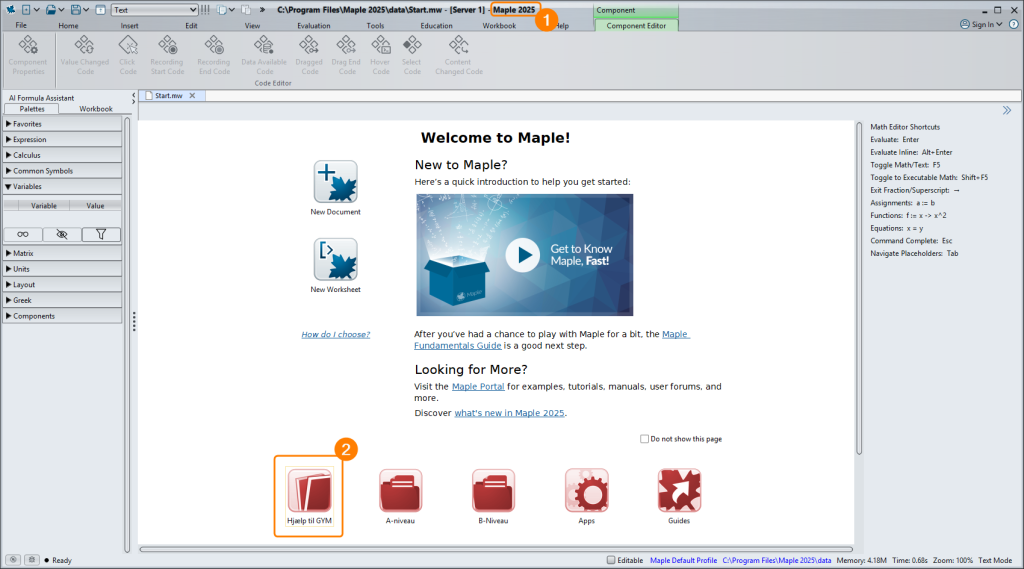1024x569 pixels.
Task: Toggle the hidden-eye icon in Variables palette
Action: click(62, 234)
